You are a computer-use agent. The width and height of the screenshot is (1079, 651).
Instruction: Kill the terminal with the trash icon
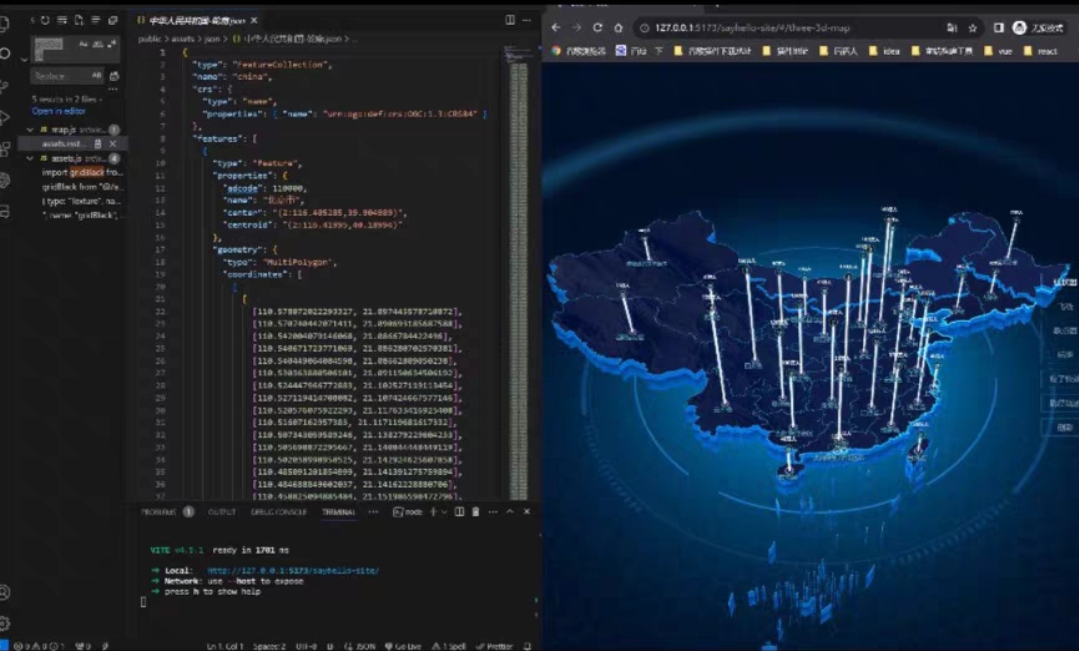tap(475, 512)
